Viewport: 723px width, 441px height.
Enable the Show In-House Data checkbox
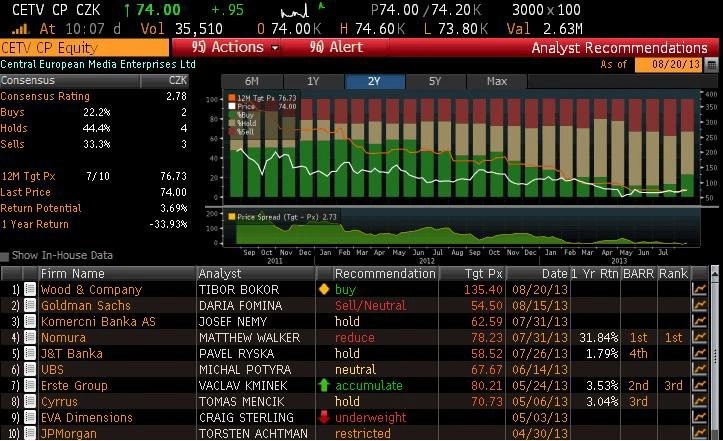[x=5, y=256]
